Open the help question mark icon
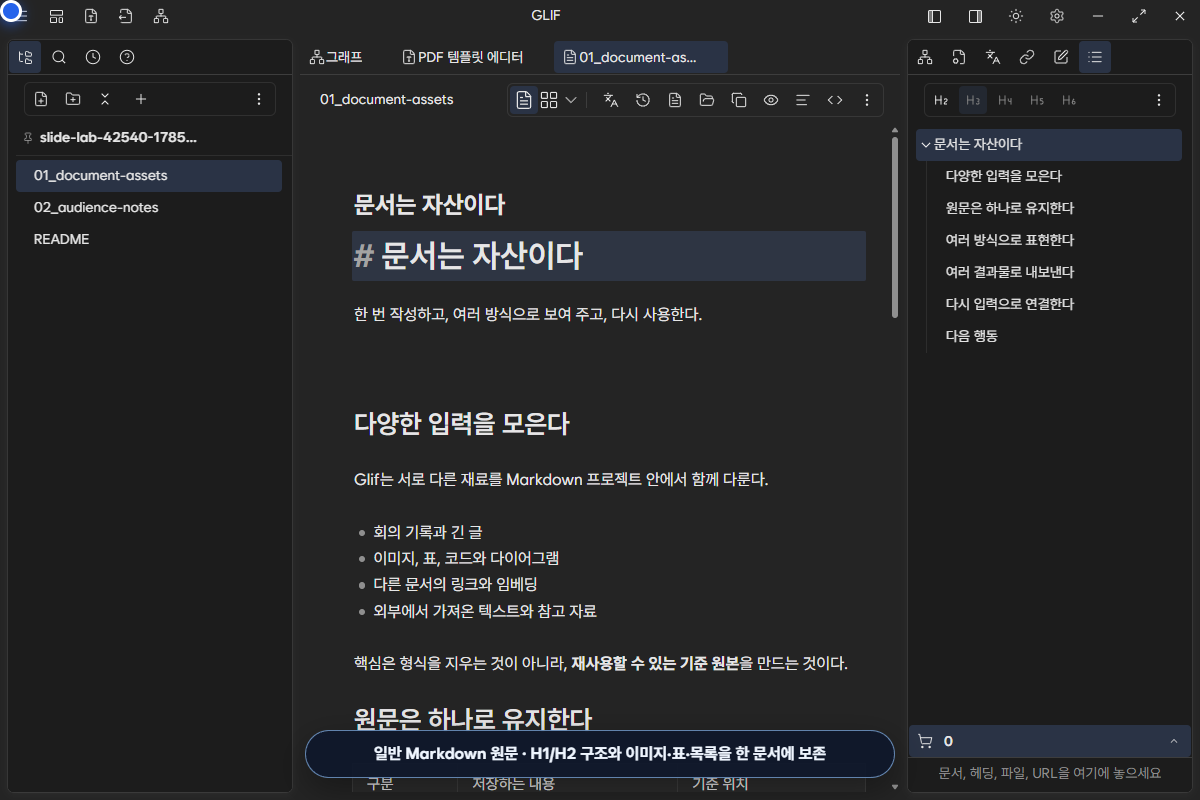The width and height of the screenshot is (1200, 800). [127, 57]
